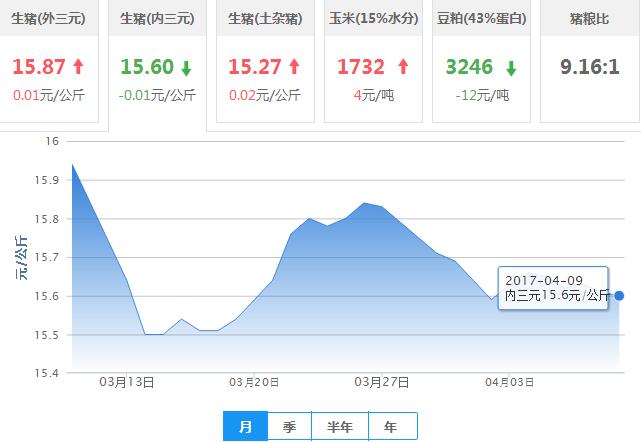Viewport: 641px width, 442px height.
Task: Select the 生猪(内三元) price tab
Action: pos(157,65)
